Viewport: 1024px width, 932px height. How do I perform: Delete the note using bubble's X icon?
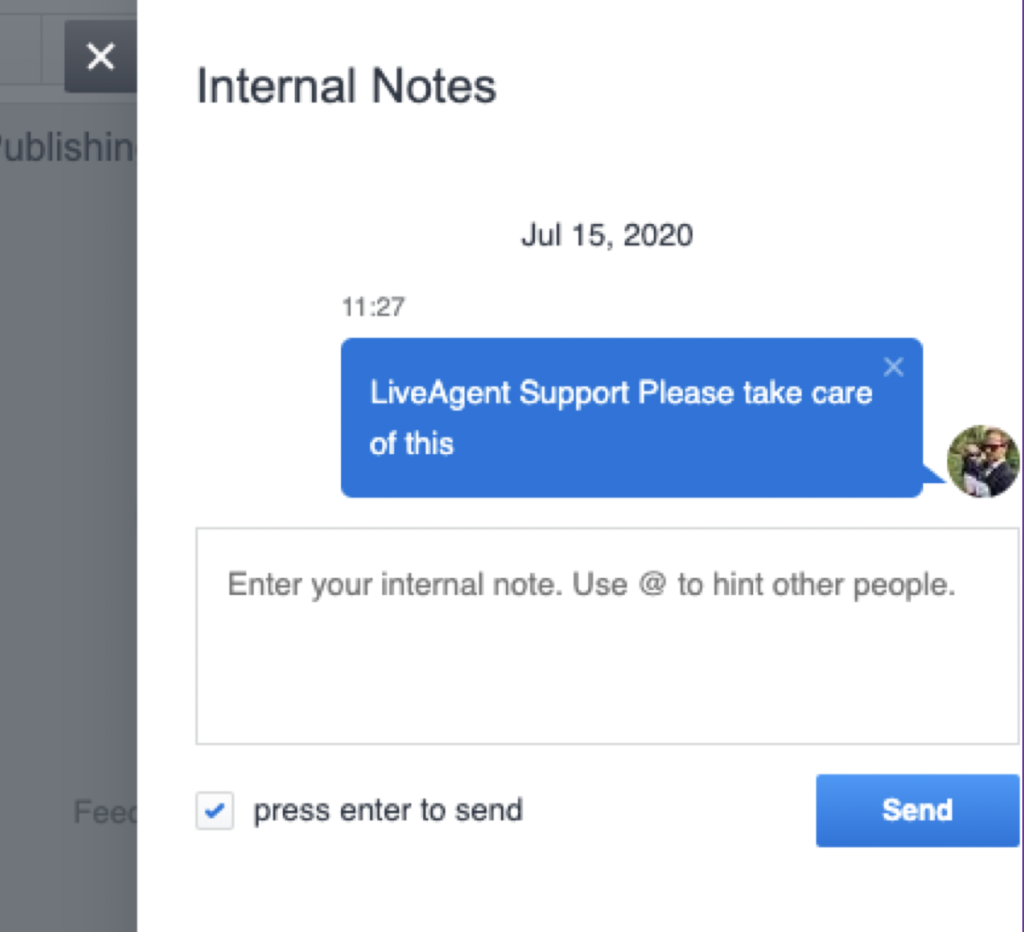coord(893,367)
